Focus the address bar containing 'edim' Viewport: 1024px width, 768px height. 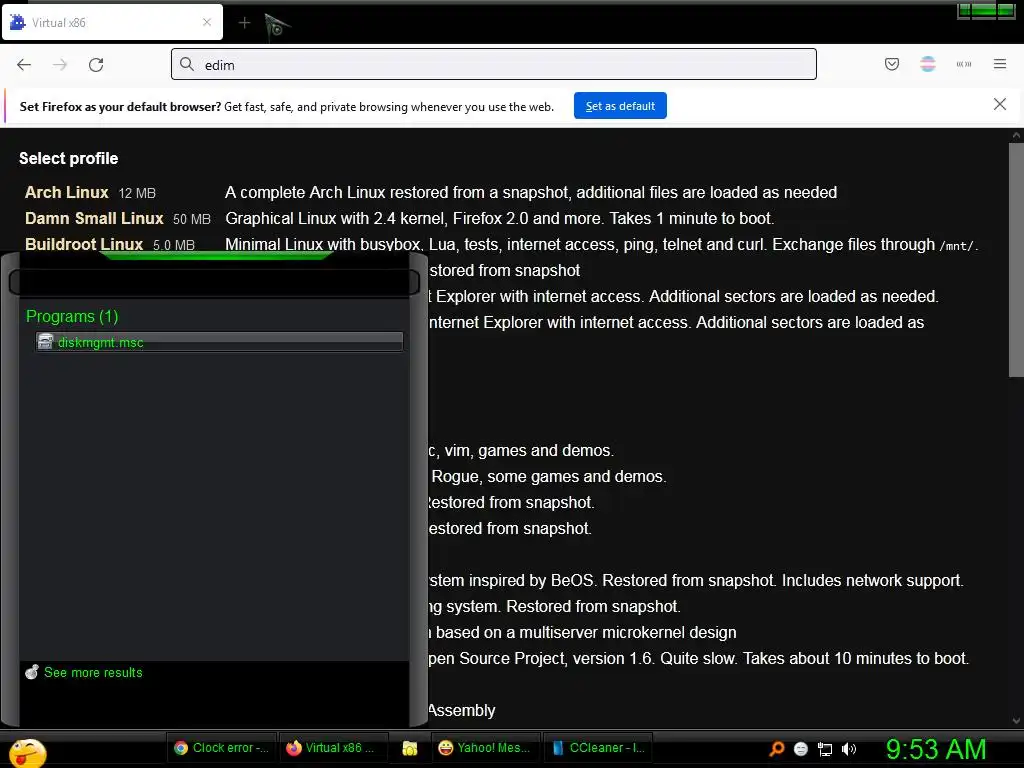(494, 64)
